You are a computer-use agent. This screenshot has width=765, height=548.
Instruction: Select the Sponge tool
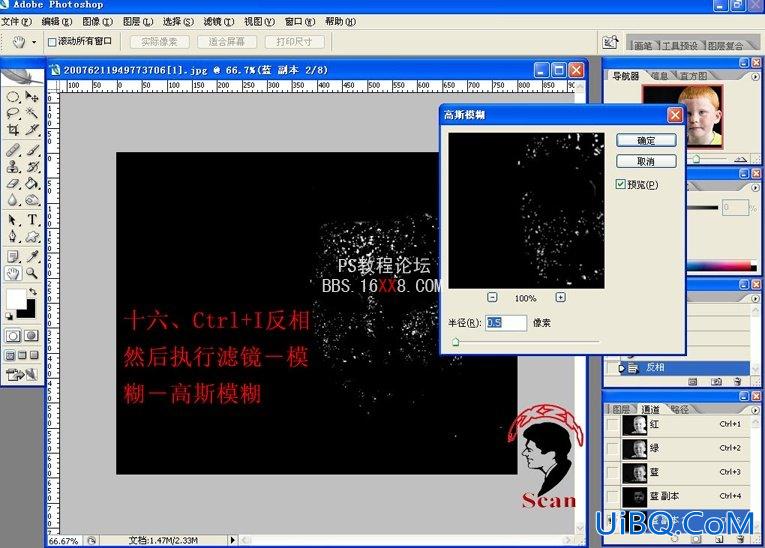(32, 200)
